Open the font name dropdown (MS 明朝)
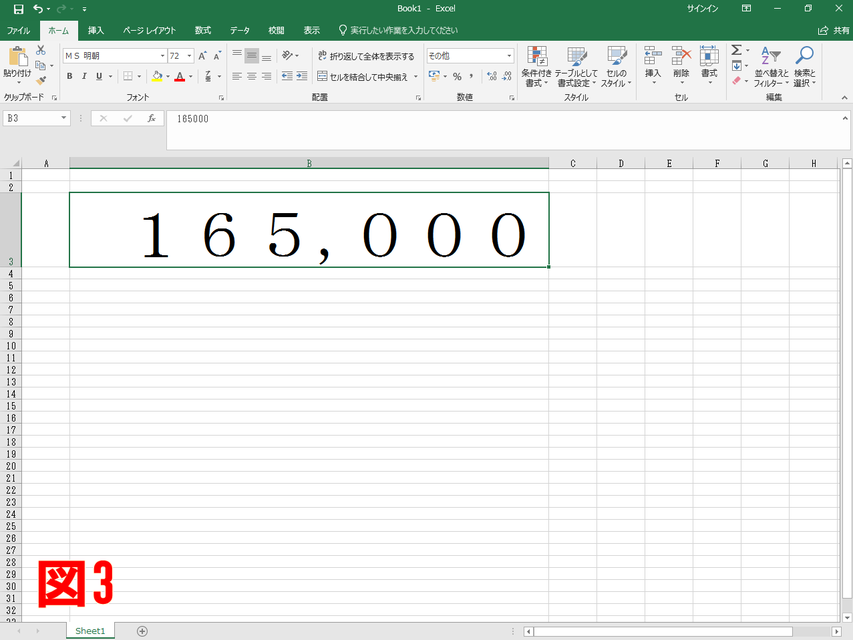The height and width of the screenshot is (640, 853). 162,56
